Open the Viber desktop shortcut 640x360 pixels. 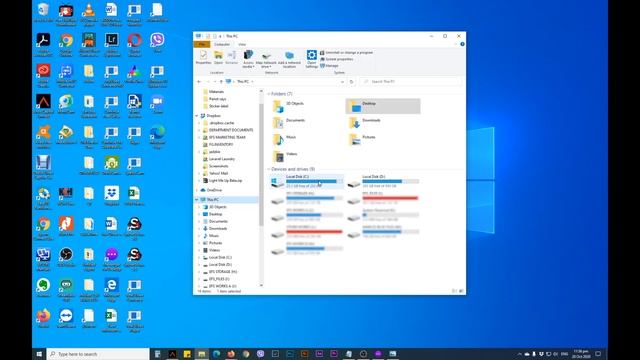pyautogui.click(x=157, y=43)
